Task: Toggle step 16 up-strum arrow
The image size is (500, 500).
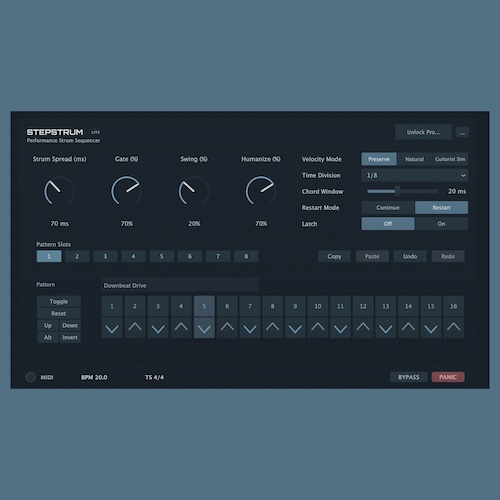Action: click(x=454, y=328)
